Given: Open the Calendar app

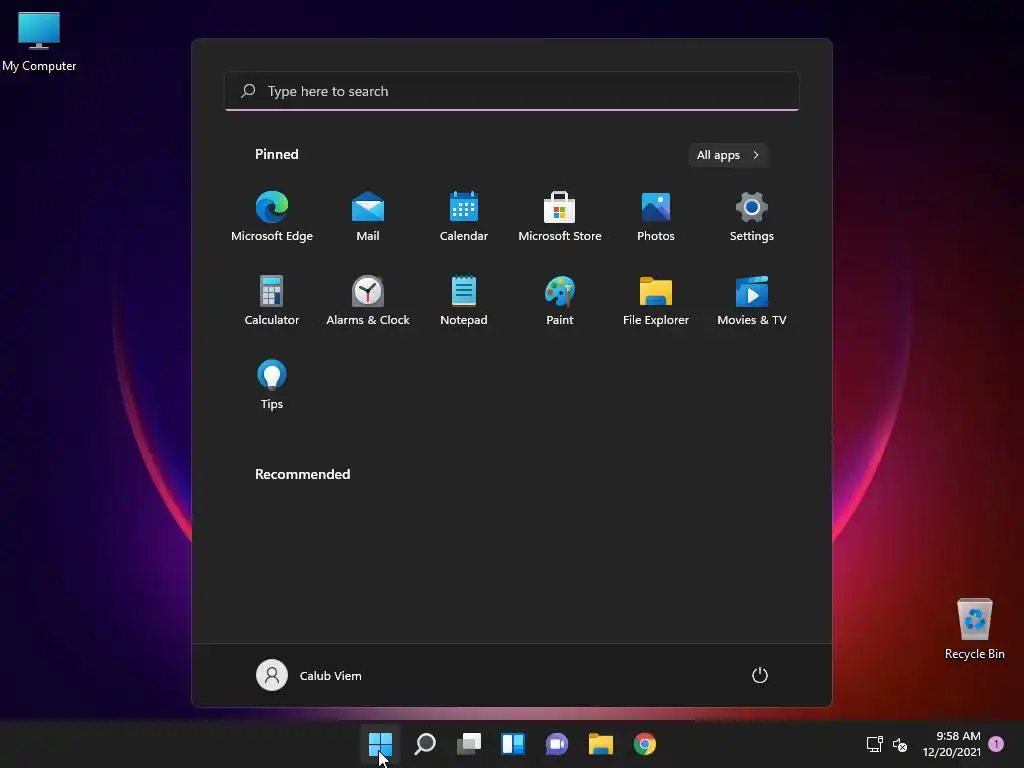Looking at the screenshot, I should tap(464, 216).
